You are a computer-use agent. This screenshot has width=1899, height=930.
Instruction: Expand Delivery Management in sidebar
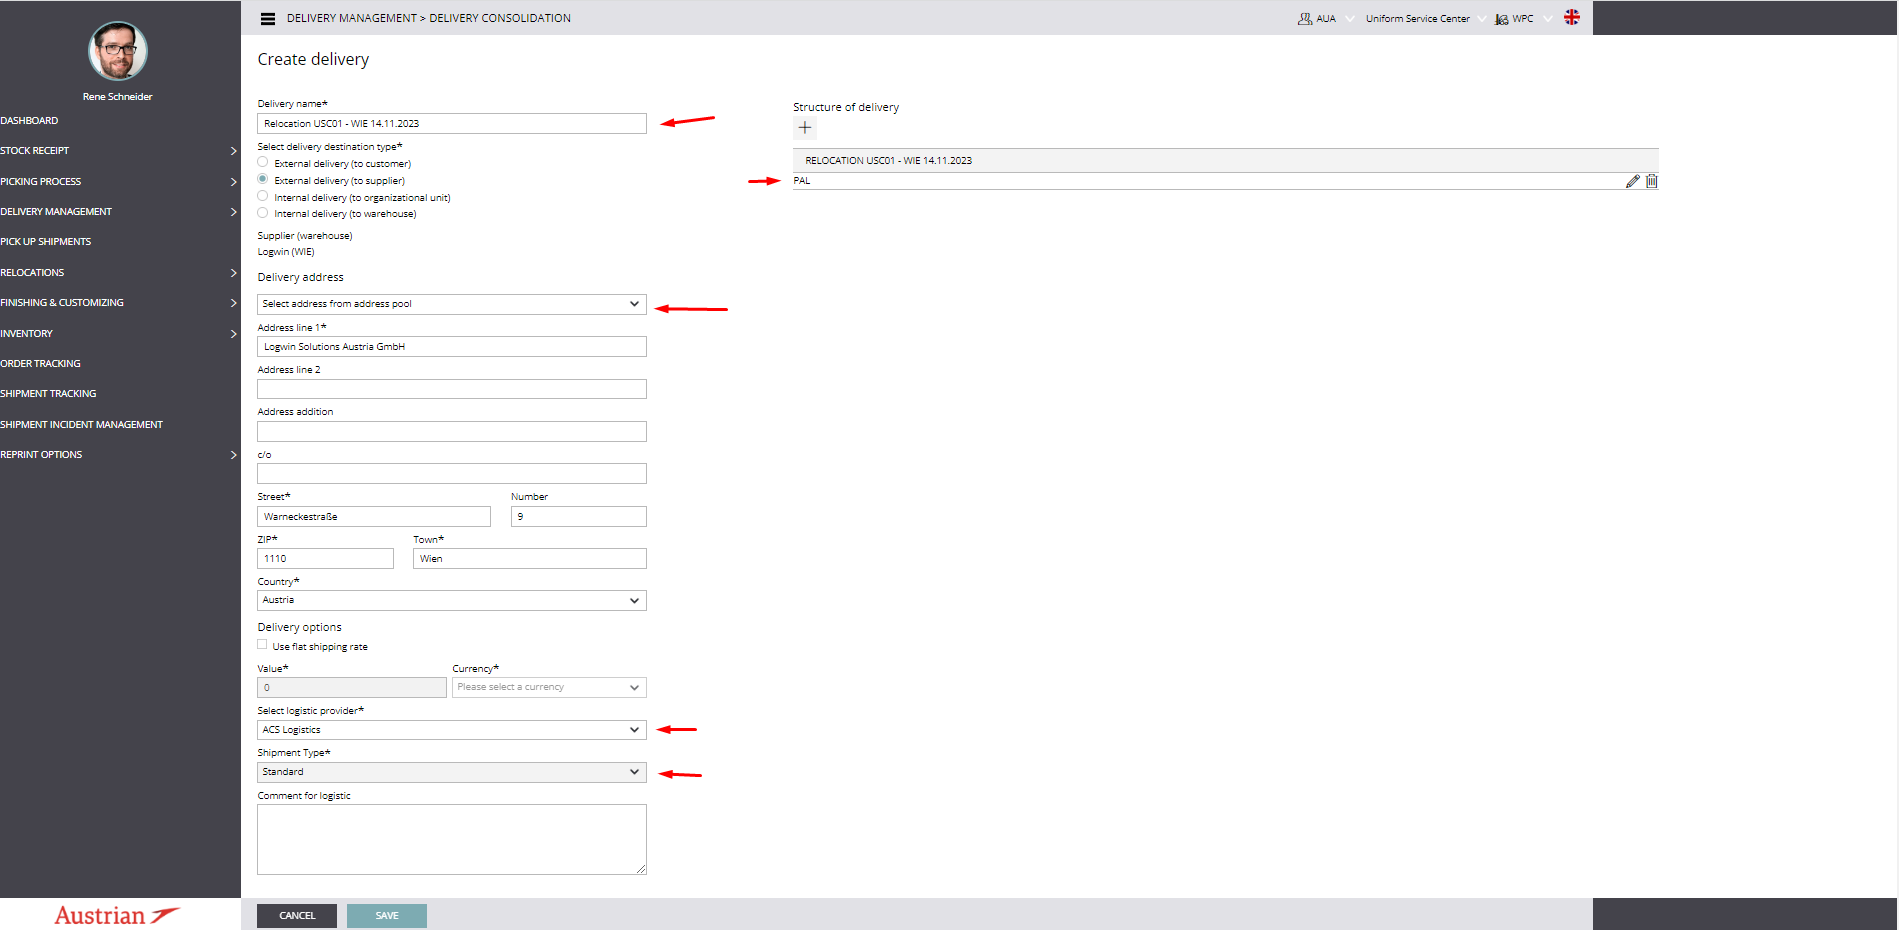tap(120, 212)
